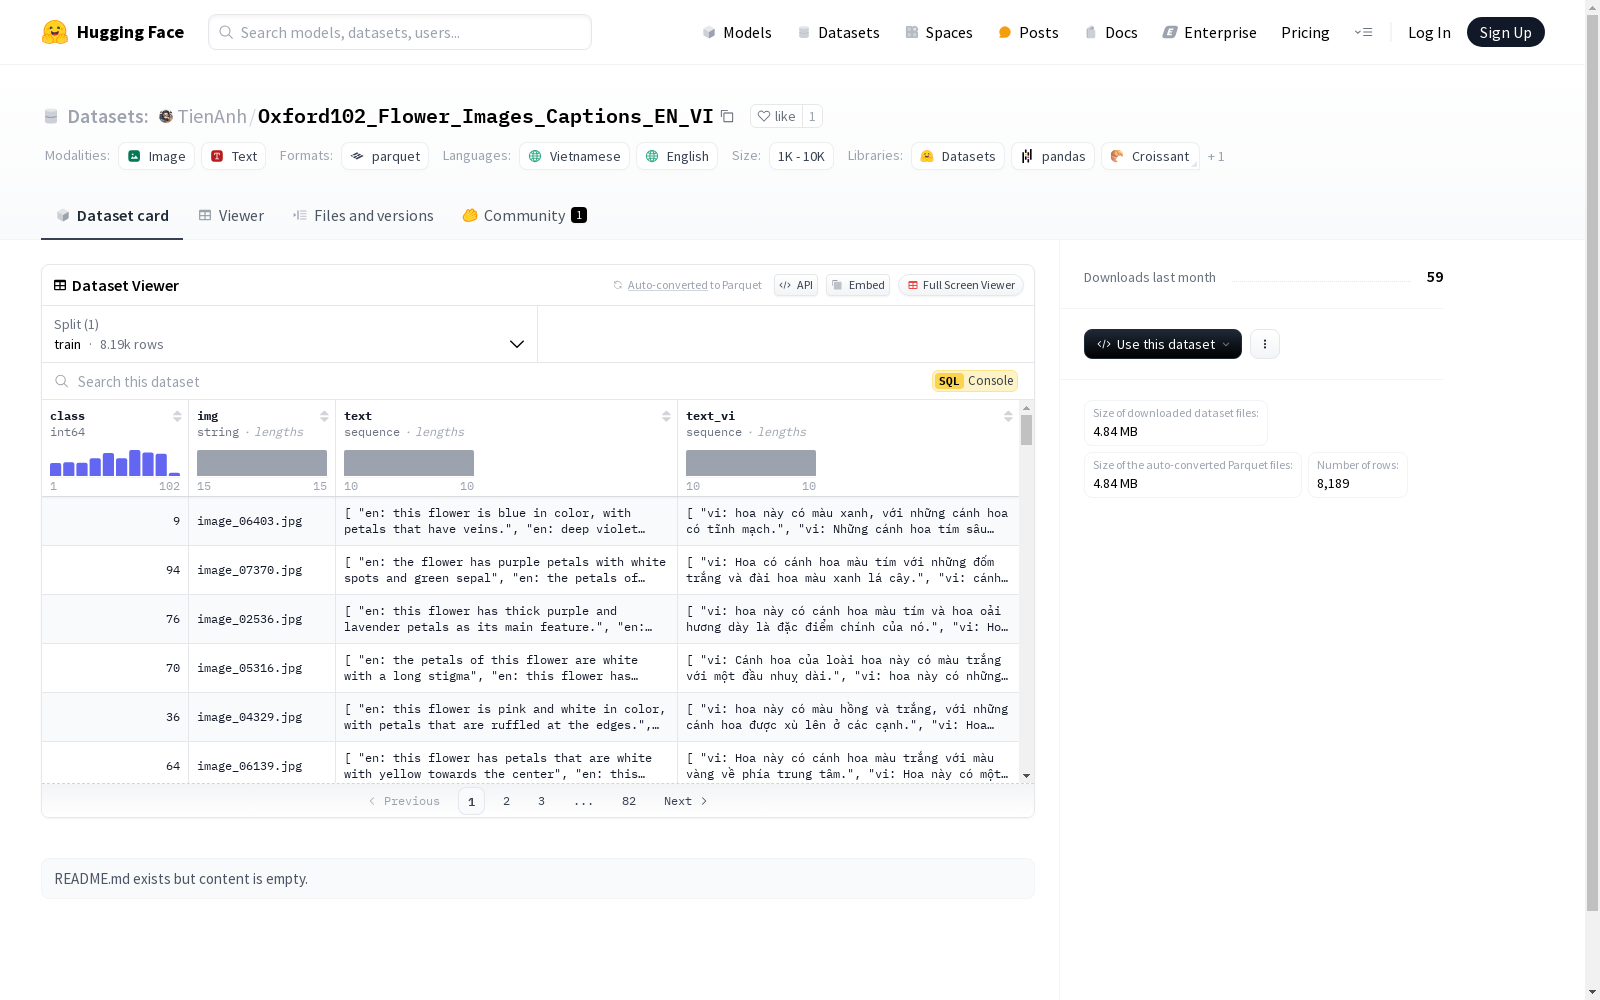The width and height of the screenshot is (1600, 1000).
Task: Open the Full Screen Viewer
Action: point(961,285)
